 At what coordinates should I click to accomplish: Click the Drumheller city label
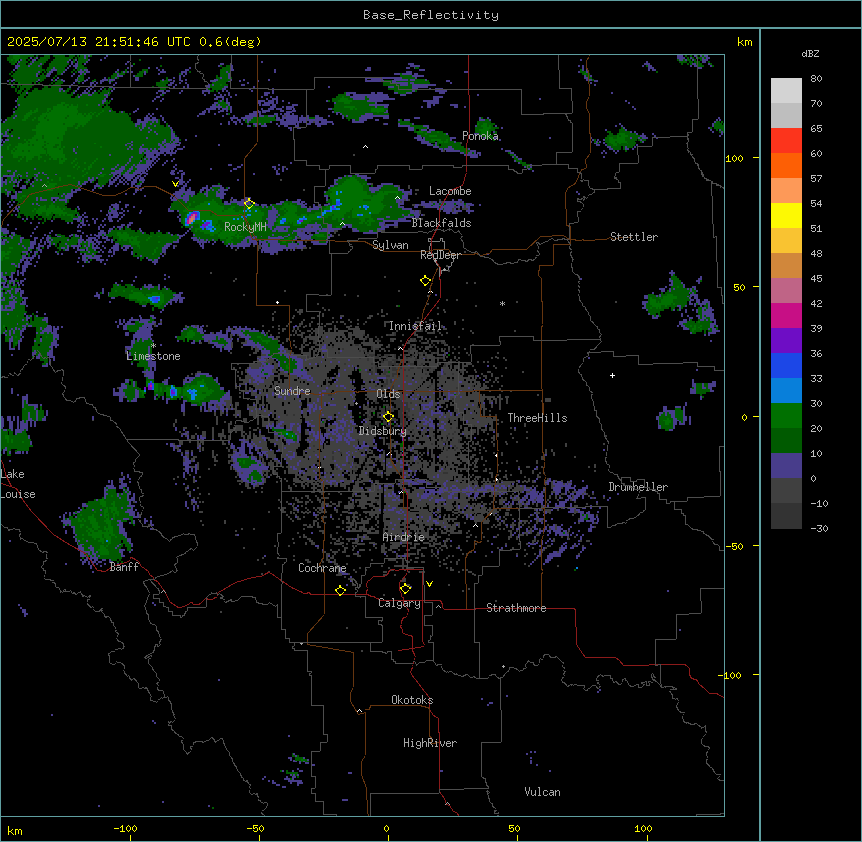(638, 487)
